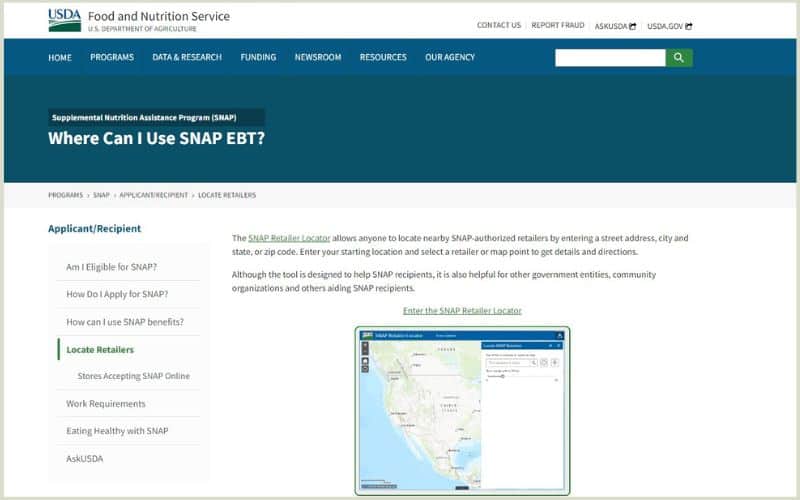Open the FUNDING menu
Viewport: 800px width, 500px height.
click(258, 57)
